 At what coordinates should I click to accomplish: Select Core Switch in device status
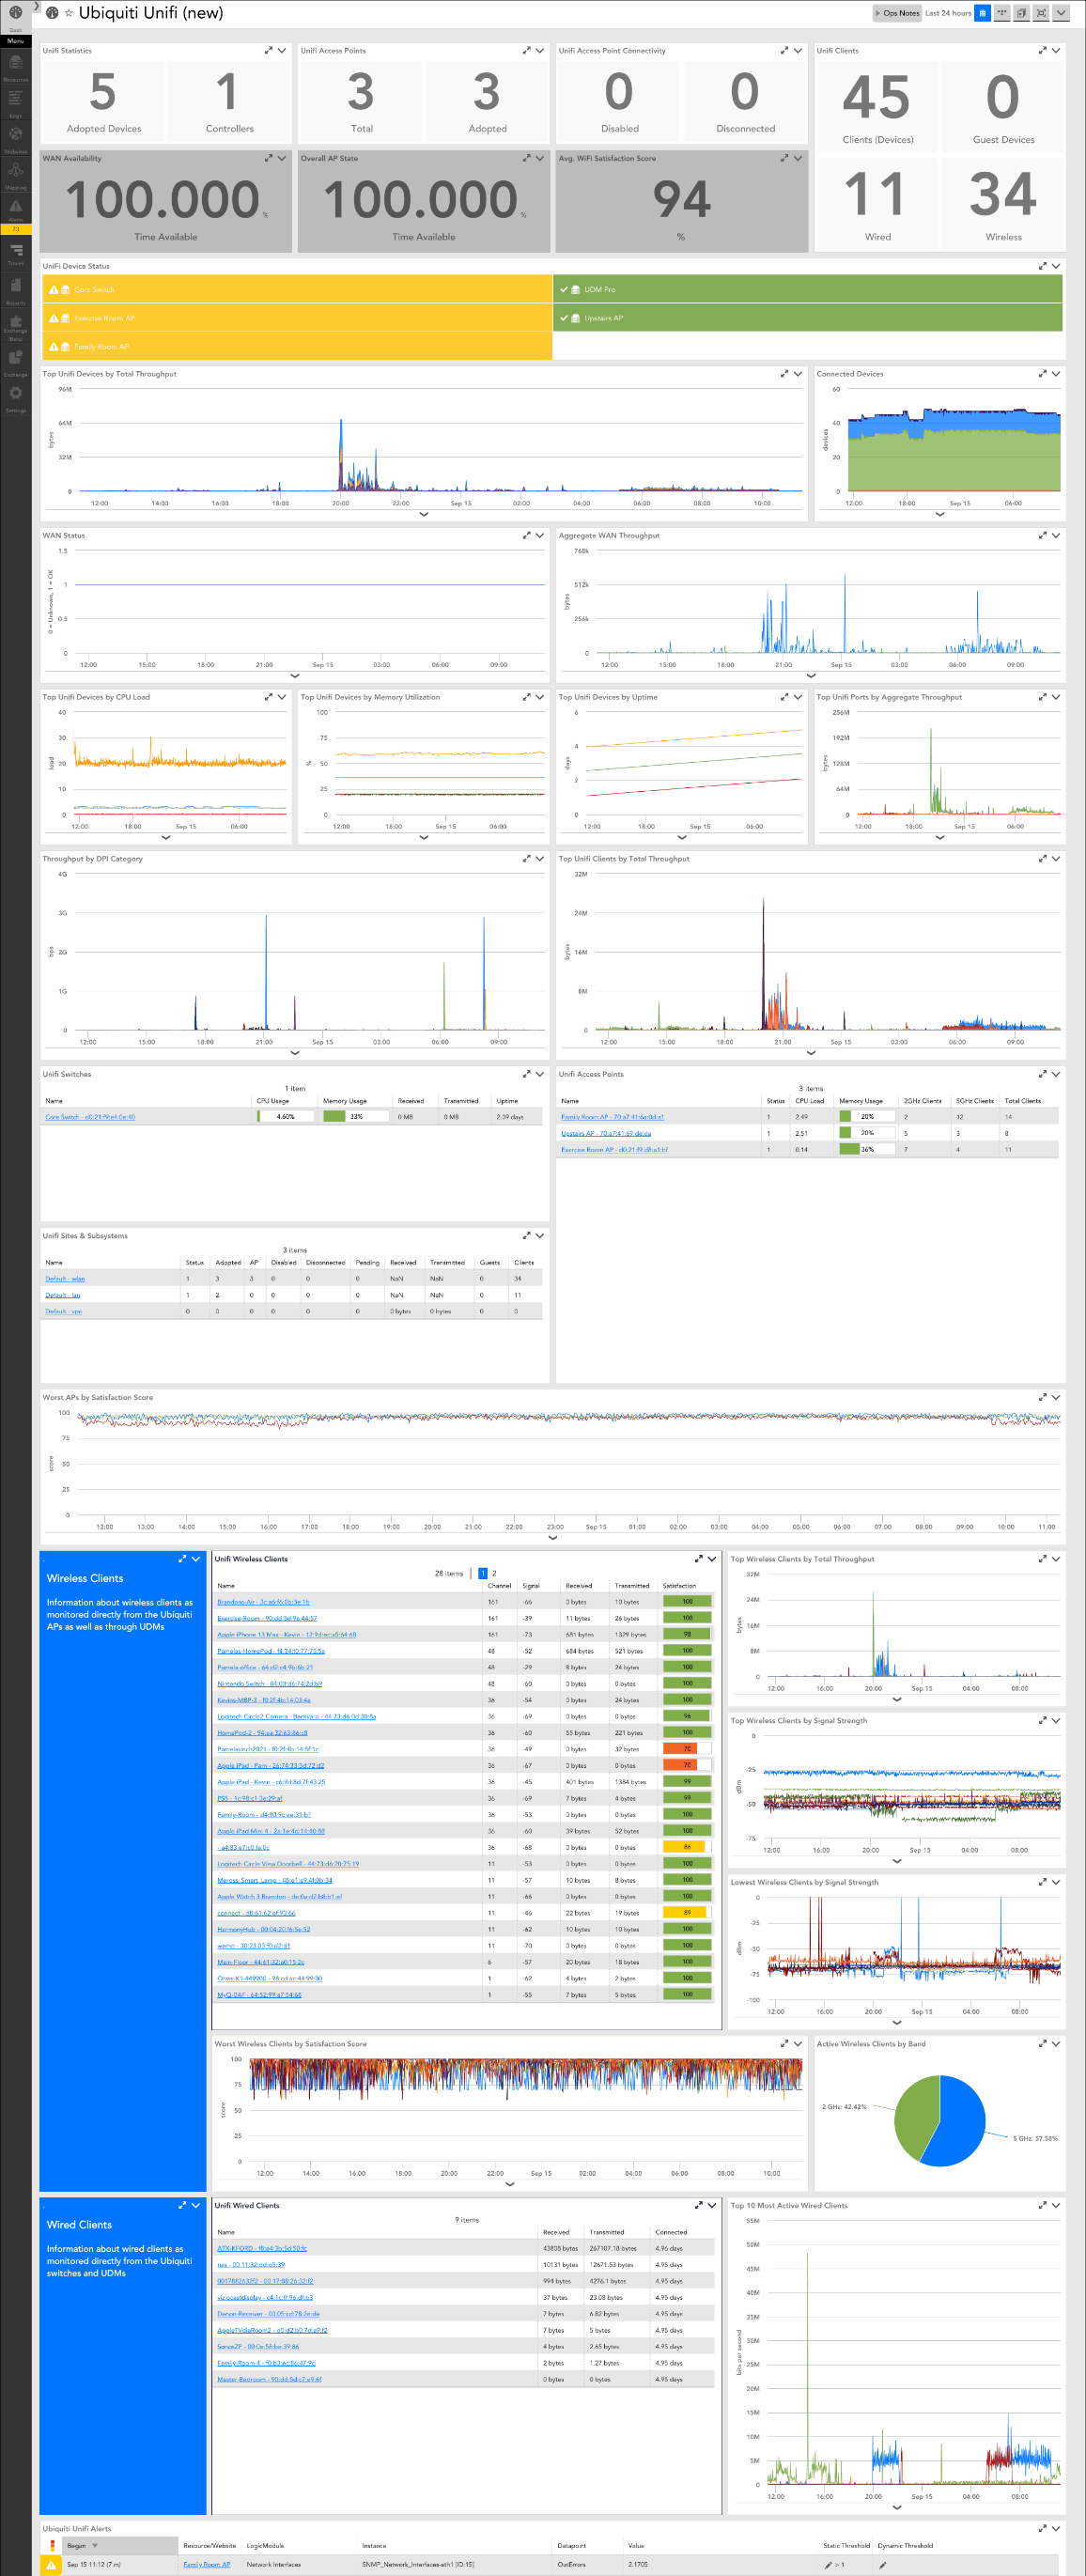[296, 289]
